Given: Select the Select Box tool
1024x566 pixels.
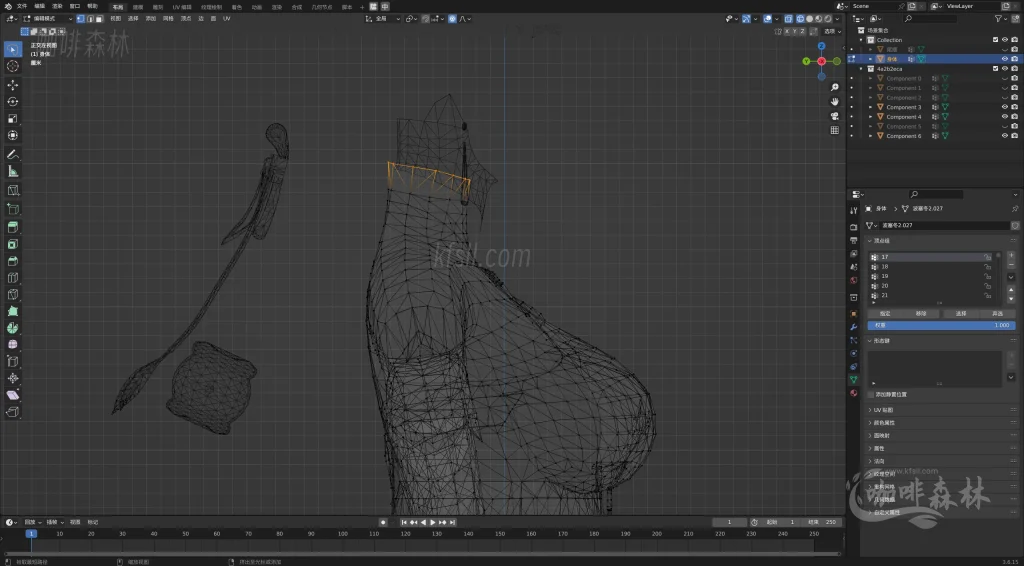Looking at the screenshot, I should (12, 50).
